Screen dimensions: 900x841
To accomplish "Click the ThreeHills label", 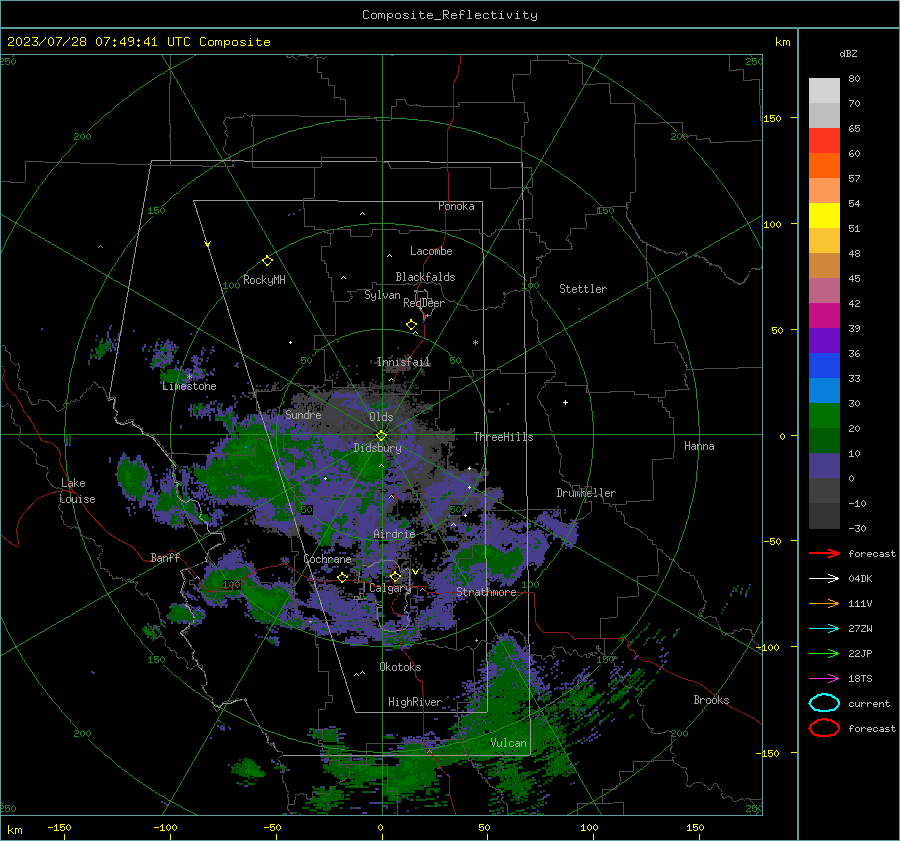I will coord(503,437).
